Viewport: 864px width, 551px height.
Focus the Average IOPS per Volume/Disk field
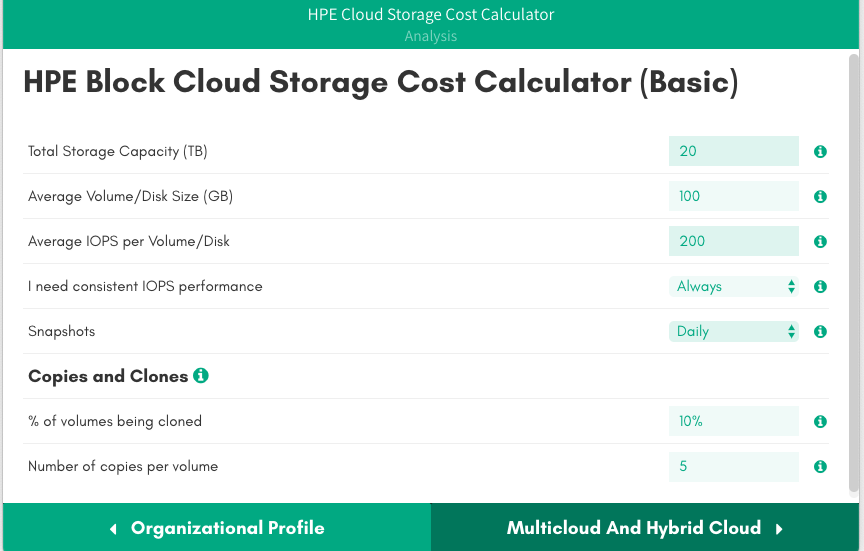pos(734,242)
